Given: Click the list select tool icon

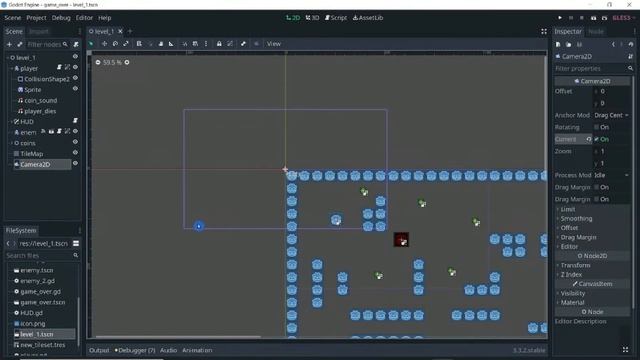Looking at the screenshot, I should pos(139,44).
